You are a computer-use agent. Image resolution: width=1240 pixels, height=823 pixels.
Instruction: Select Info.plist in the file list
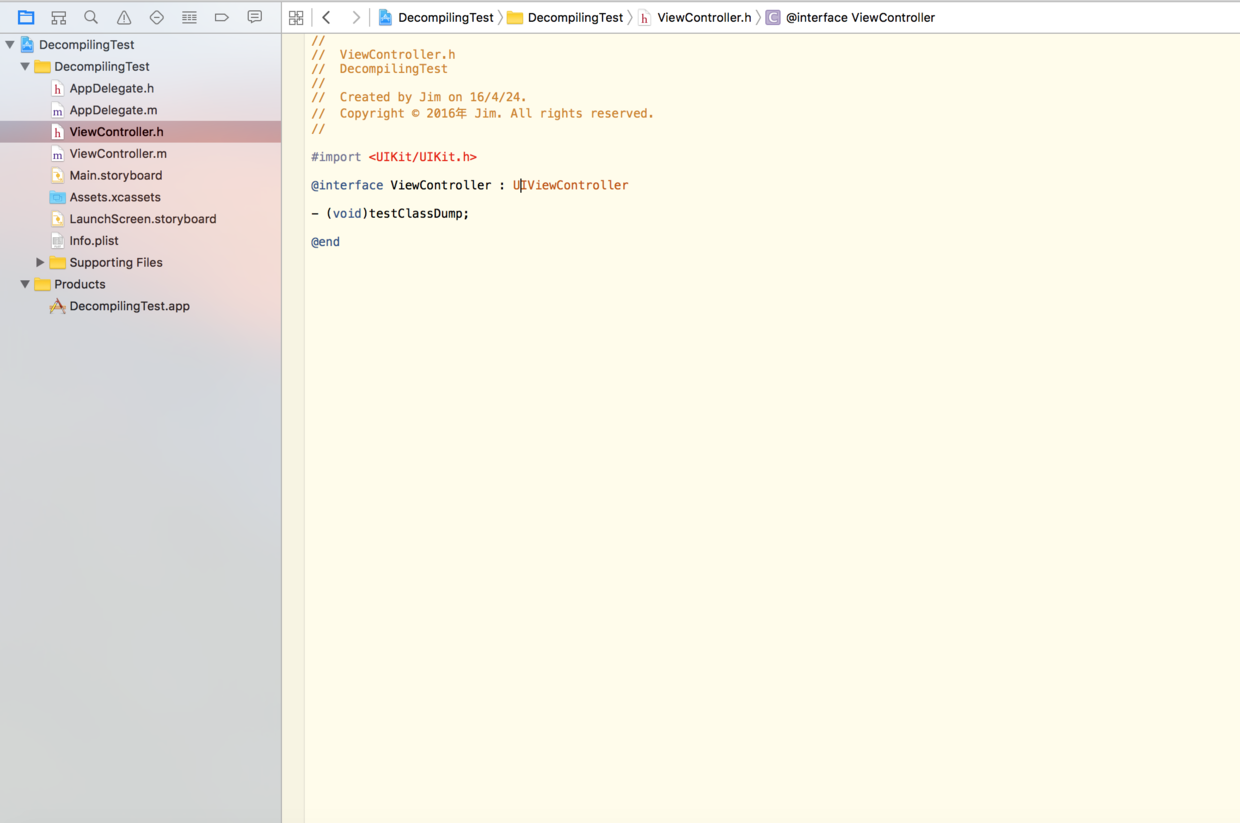pos(94,241)
